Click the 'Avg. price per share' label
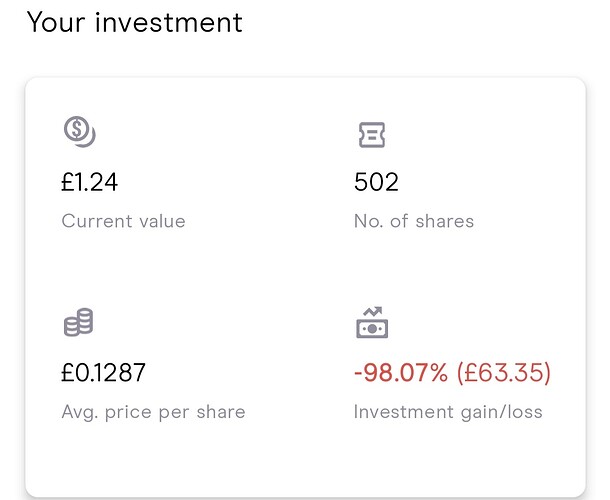 click(153, 412)
